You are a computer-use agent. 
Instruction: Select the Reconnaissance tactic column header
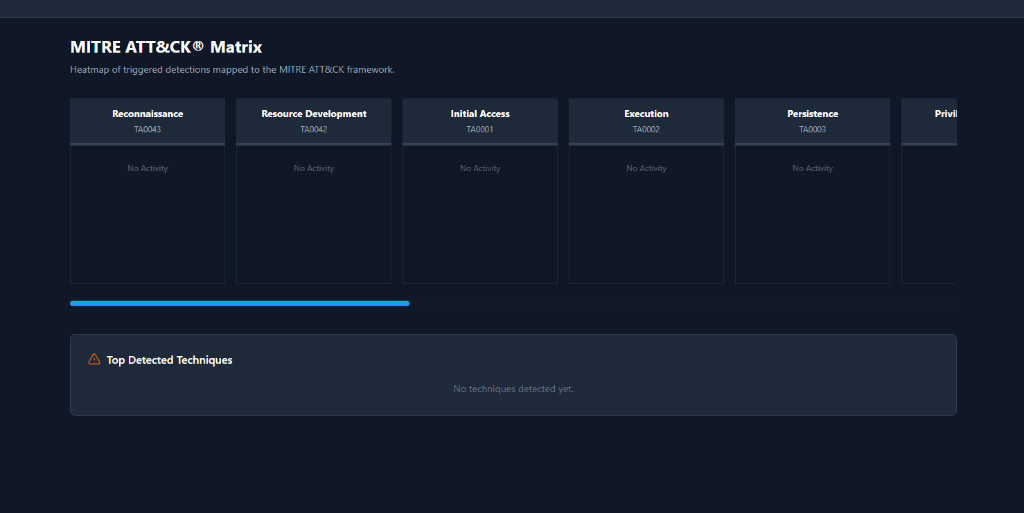click(147, 114)
